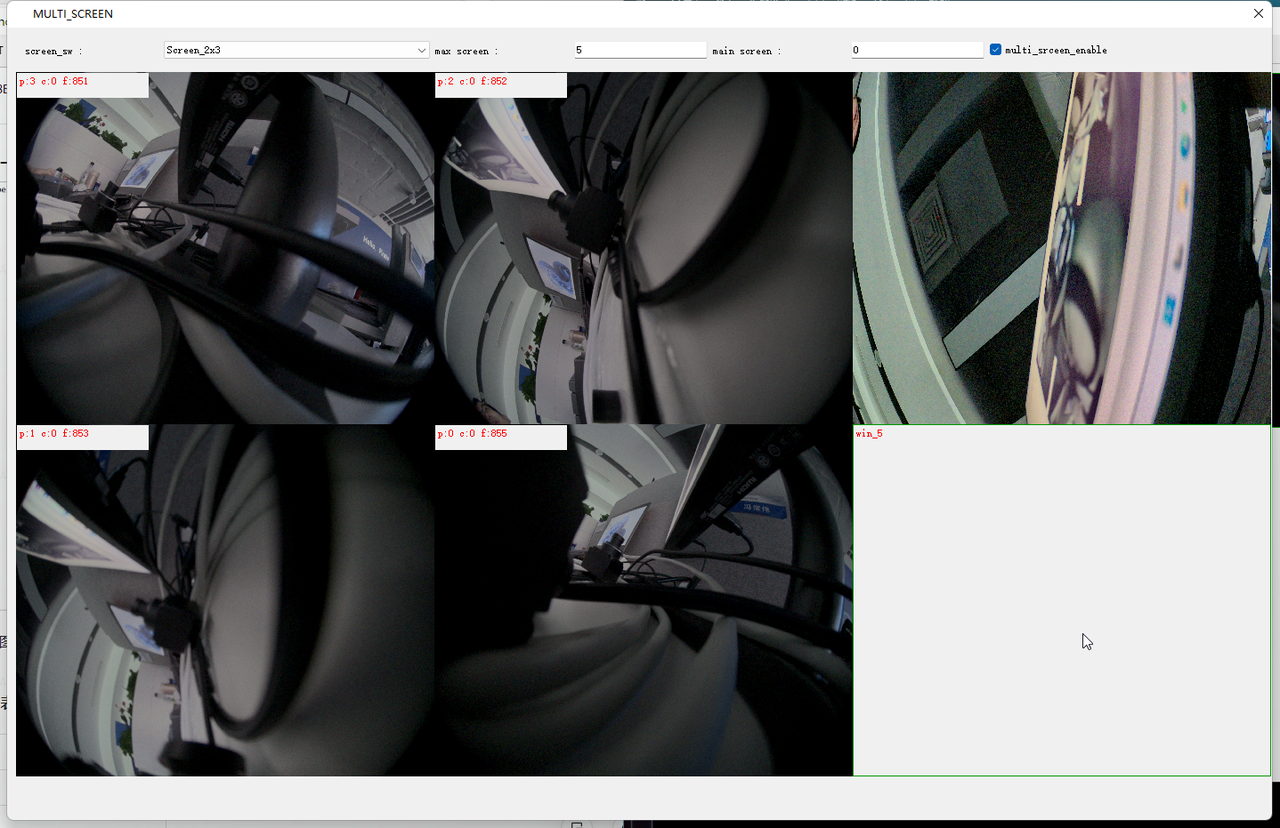Select the p:2 camera feed panel
The image size is (1280, 828).
pyautogui.click(x=643, y=260)
